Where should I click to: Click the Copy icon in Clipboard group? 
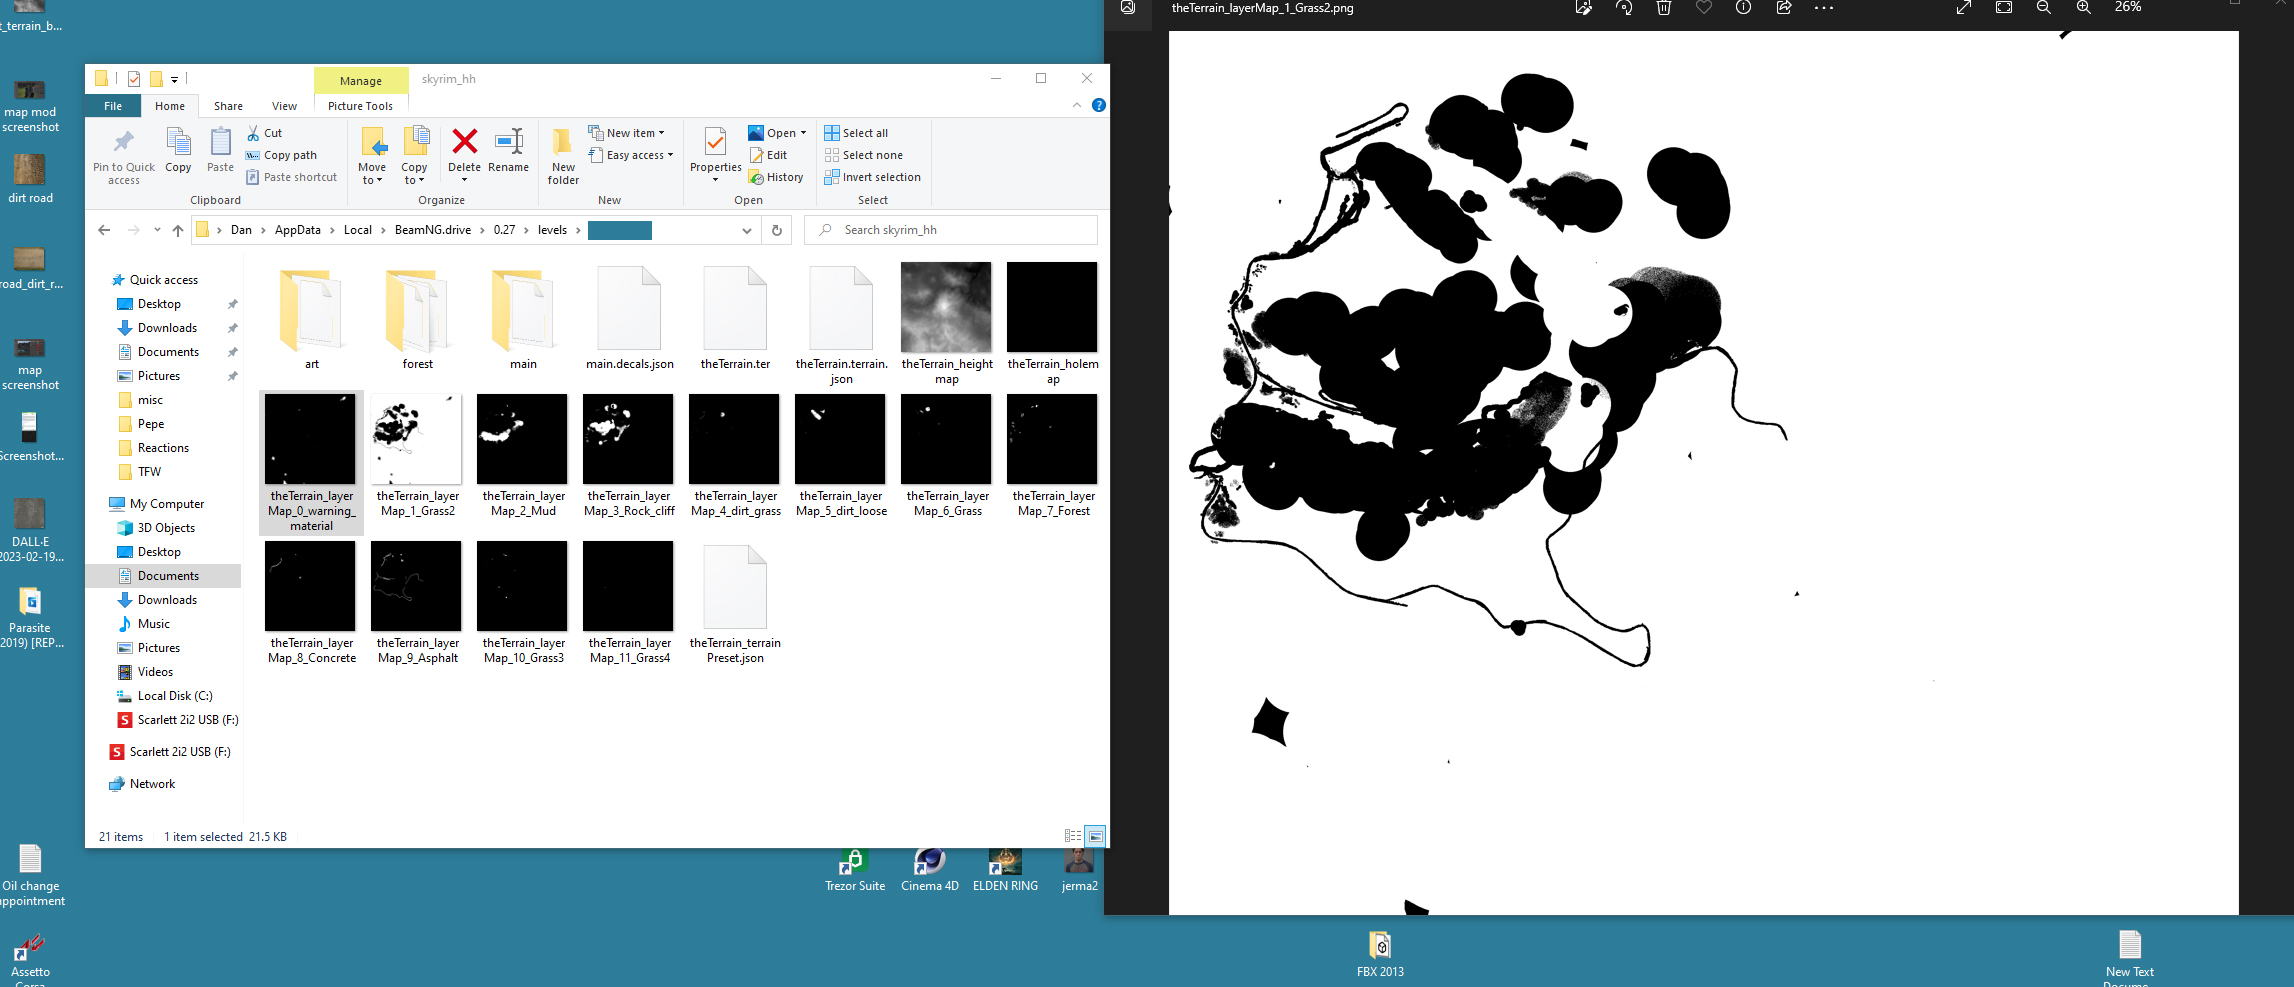pyautogui.click(x=178, y=143)
